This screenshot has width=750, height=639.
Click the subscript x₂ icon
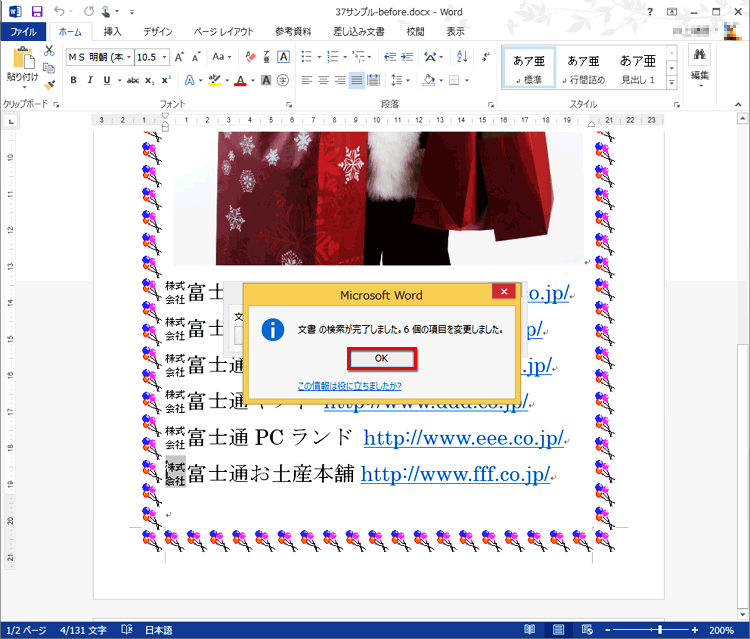(150, 80)
